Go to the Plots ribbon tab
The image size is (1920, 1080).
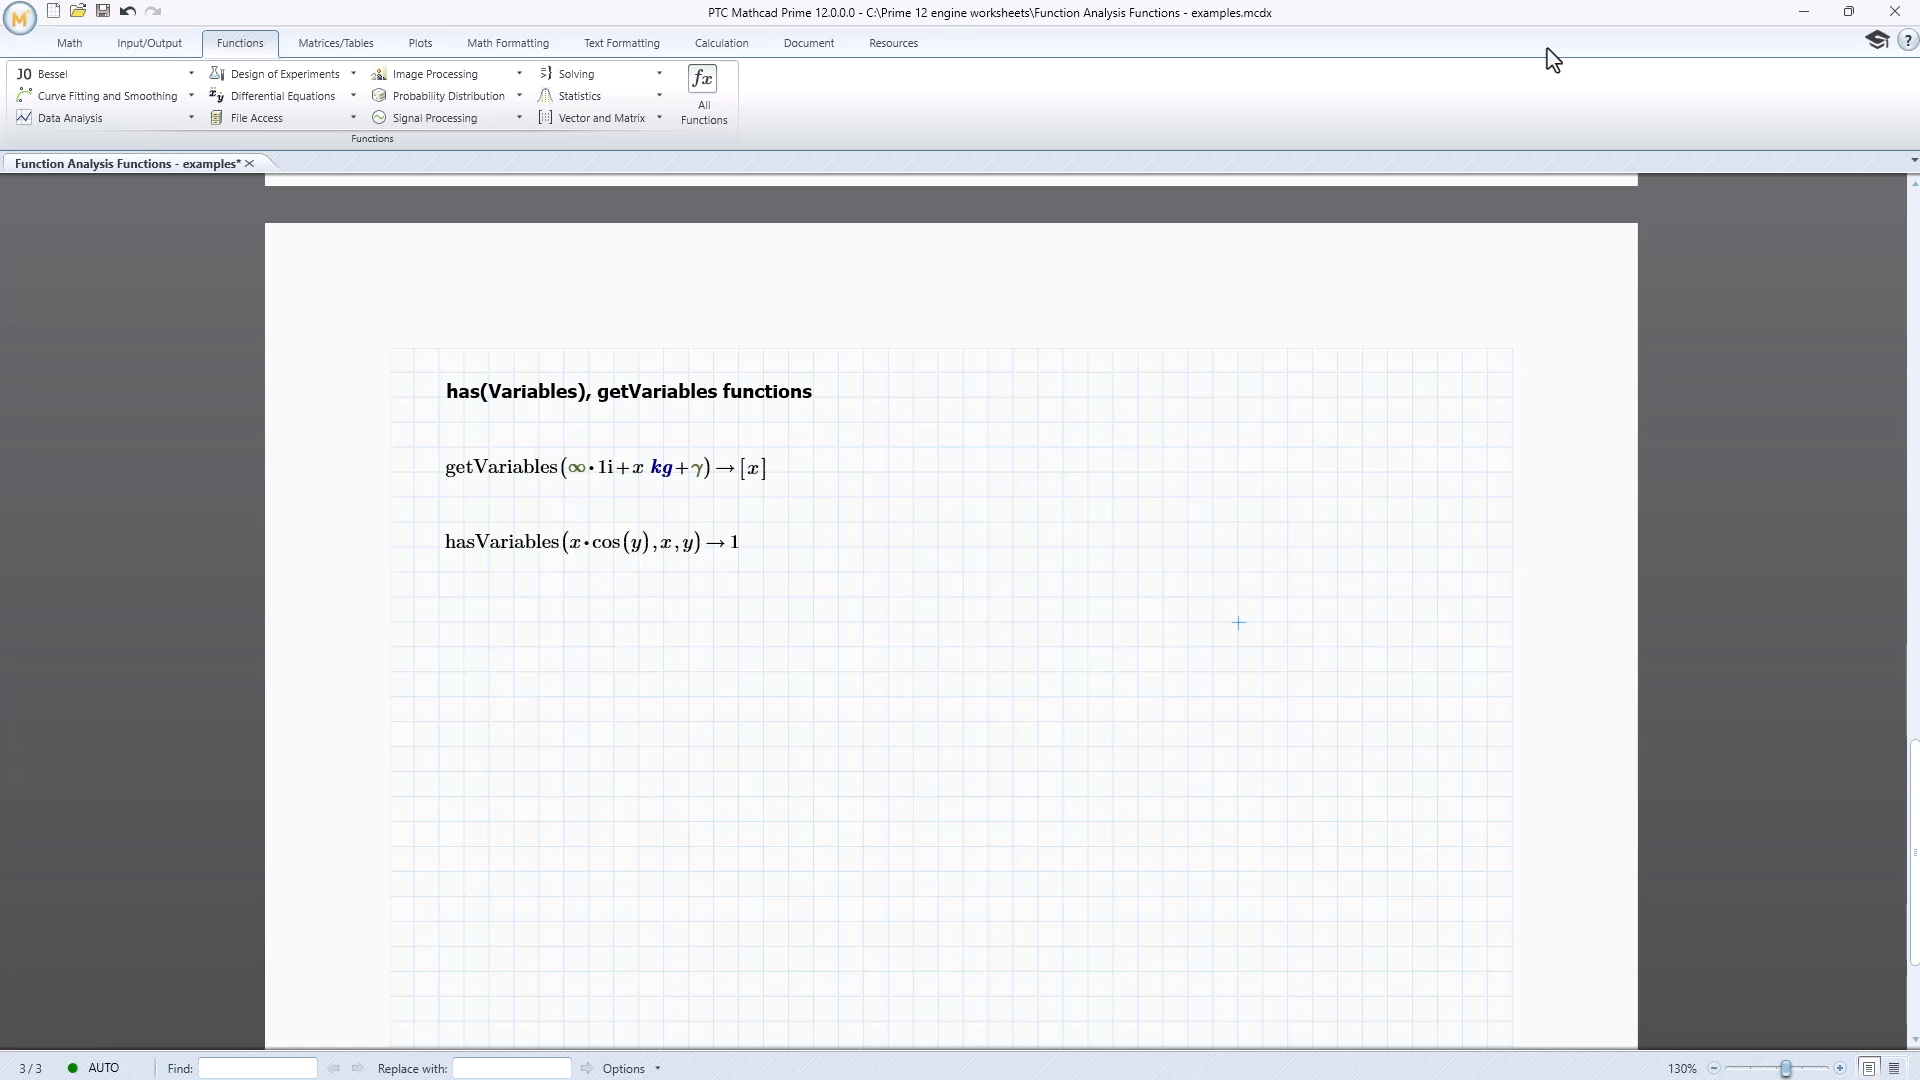click(x=420, y=43)
